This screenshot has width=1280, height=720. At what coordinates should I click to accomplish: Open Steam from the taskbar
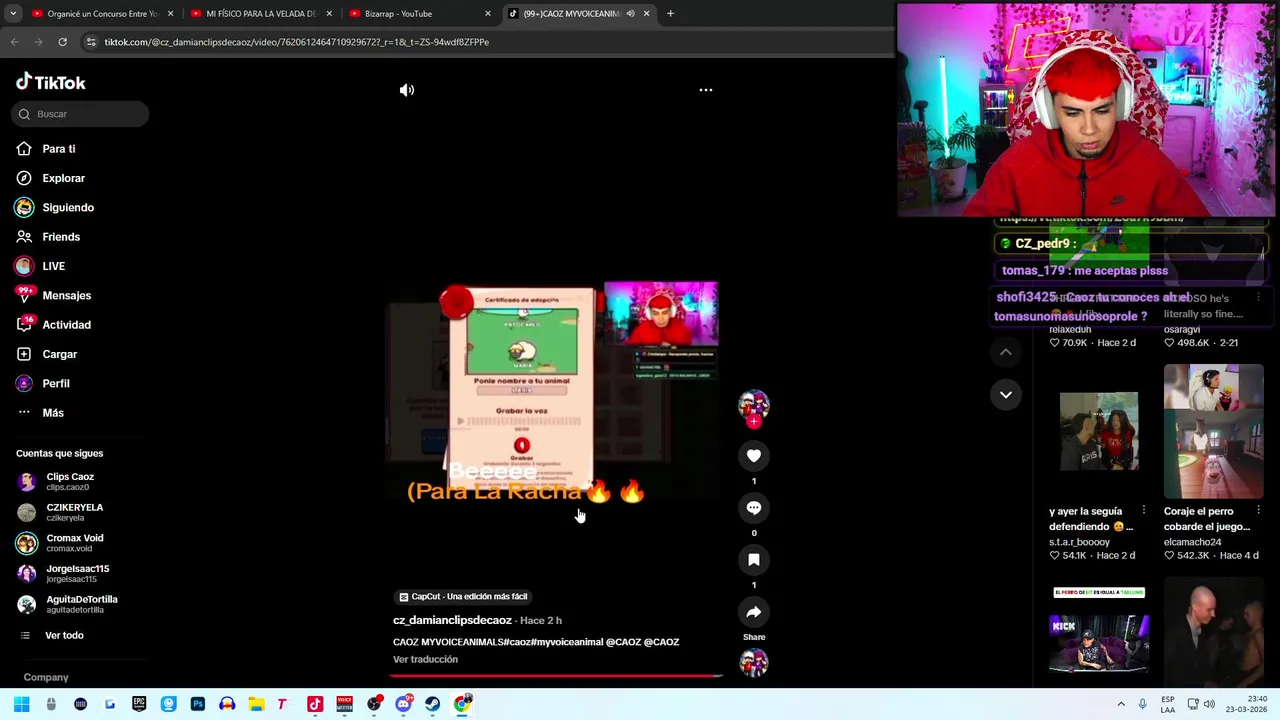(432, 704)
